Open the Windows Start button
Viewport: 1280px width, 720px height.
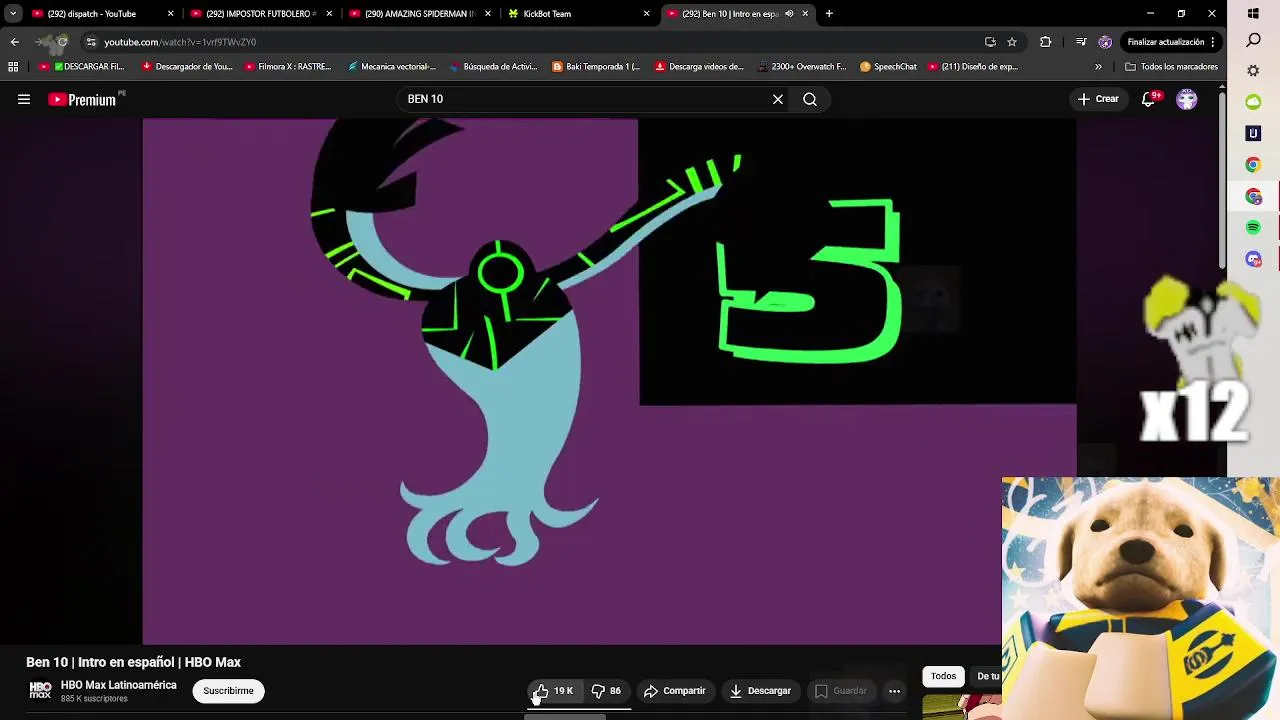(x=1253, y=14)
